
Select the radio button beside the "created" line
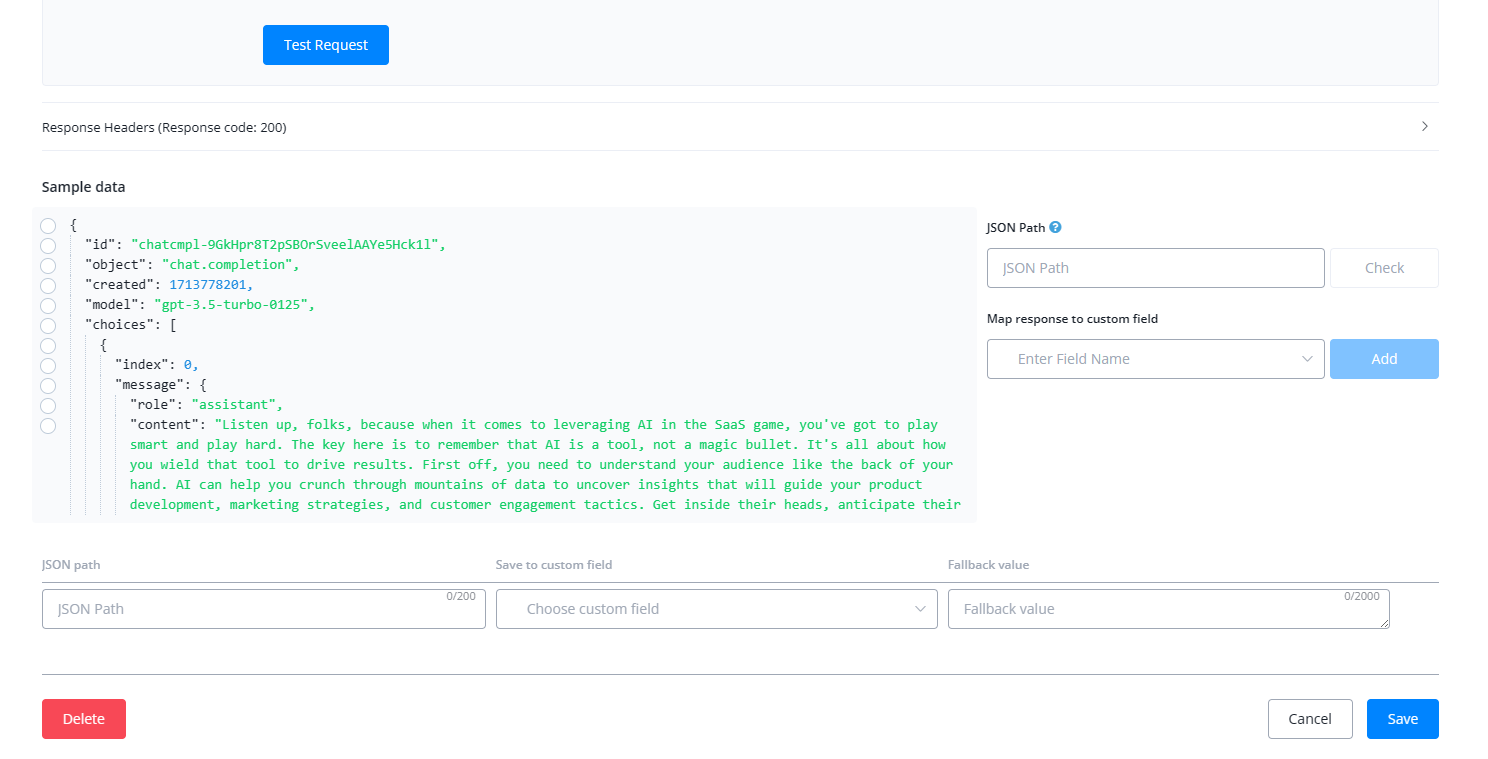(x=48, y=286)
